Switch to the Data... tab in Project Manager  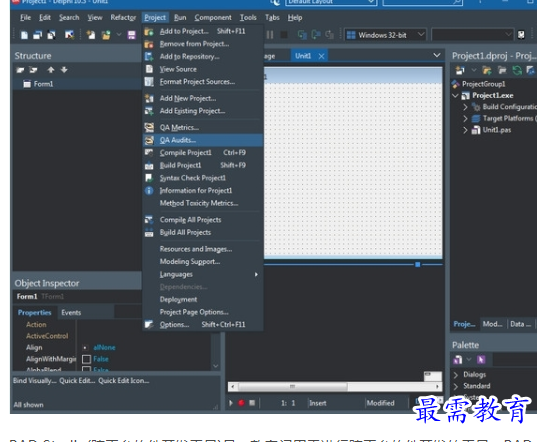520,324
